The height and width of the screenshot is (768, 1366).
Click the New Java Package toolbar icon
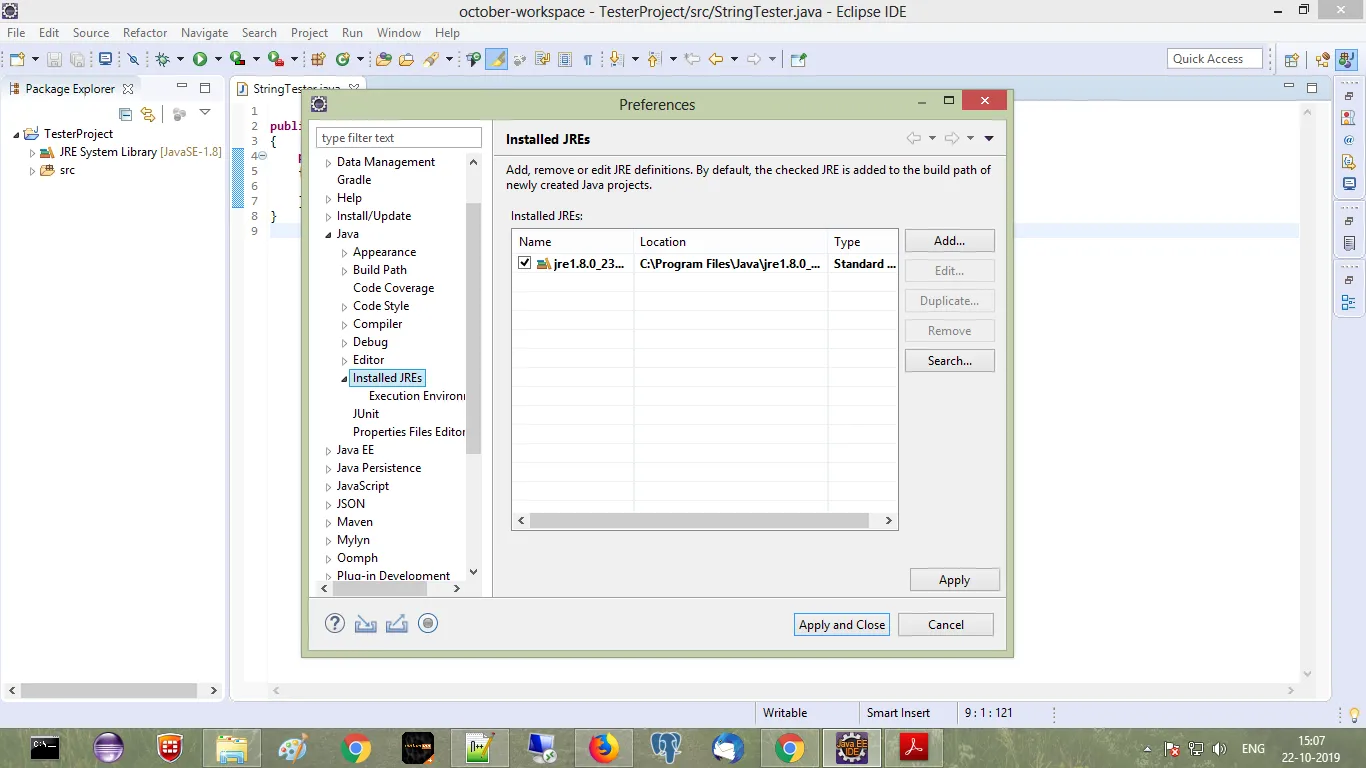(319, 60)
